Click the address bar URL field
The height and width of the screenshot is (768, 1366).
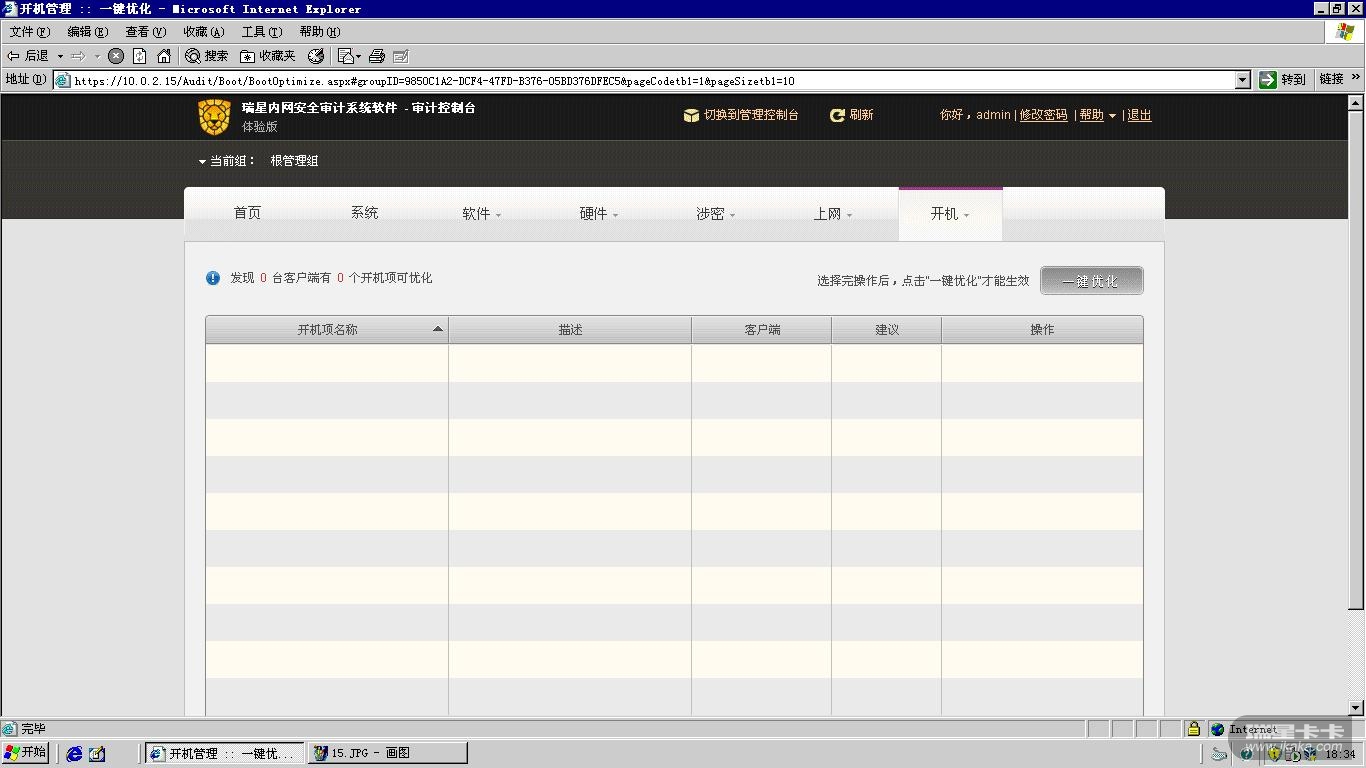coord(652,80)
